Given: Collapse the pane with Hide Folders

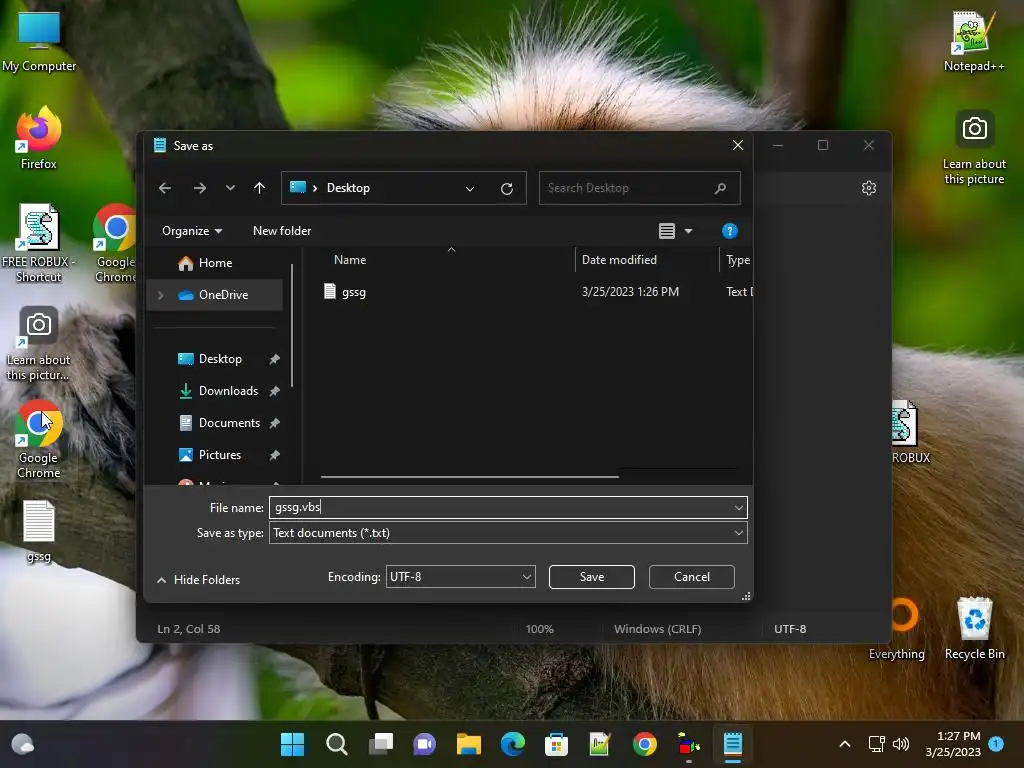Looking at the screenshot, I should pyautogui.click(x=199, y=580).
